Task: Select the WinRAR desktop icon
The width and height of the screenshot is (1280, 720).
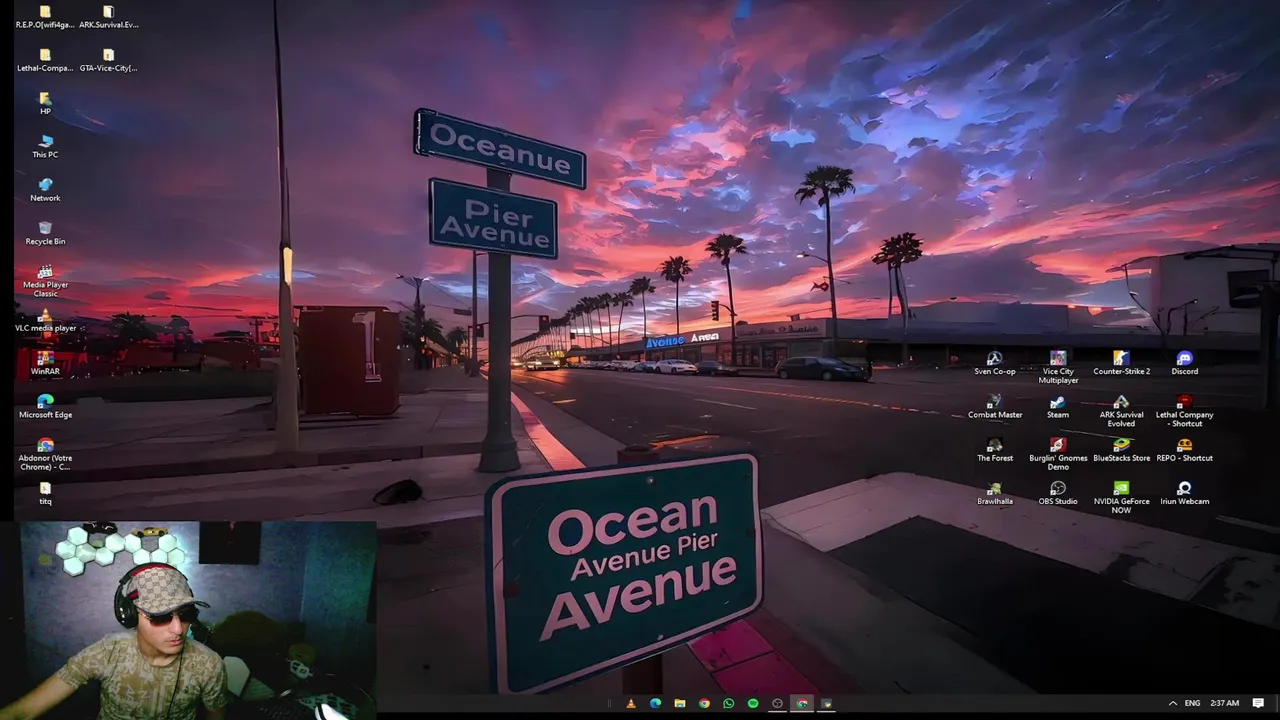Action: point(45,363)
